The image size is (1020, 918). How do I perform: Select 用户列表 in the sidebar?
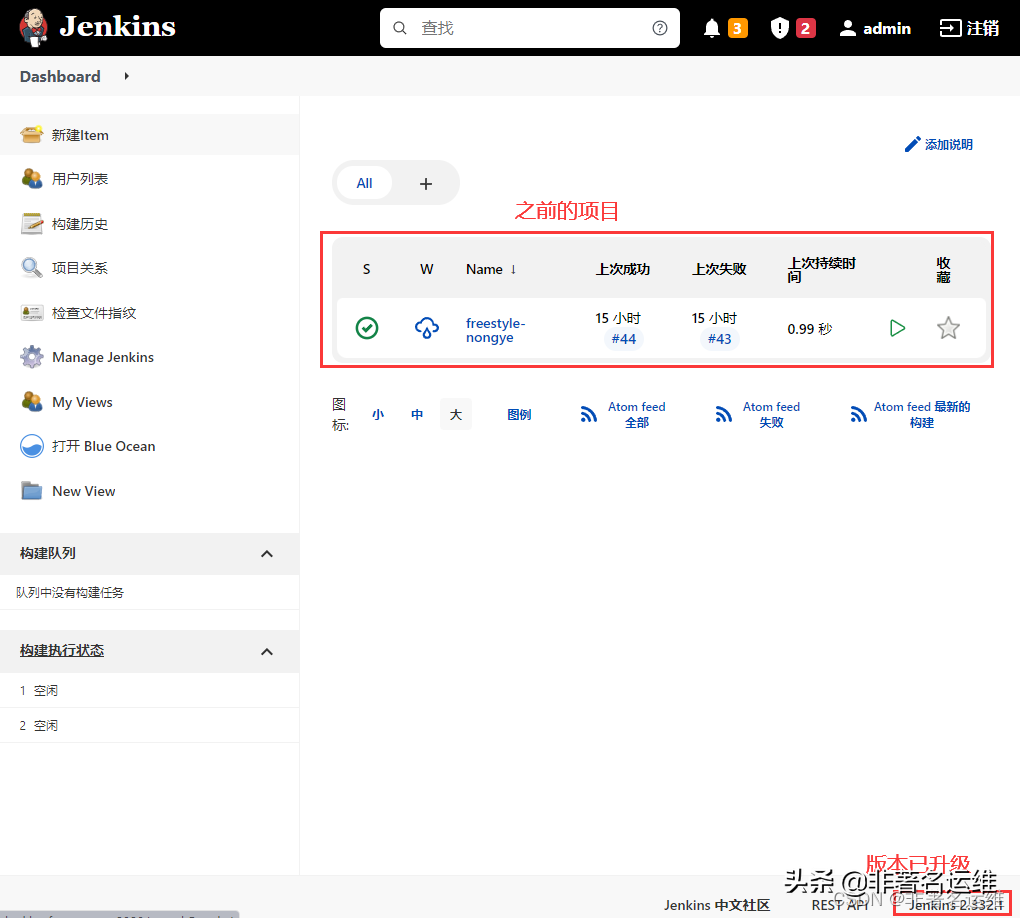75,178
